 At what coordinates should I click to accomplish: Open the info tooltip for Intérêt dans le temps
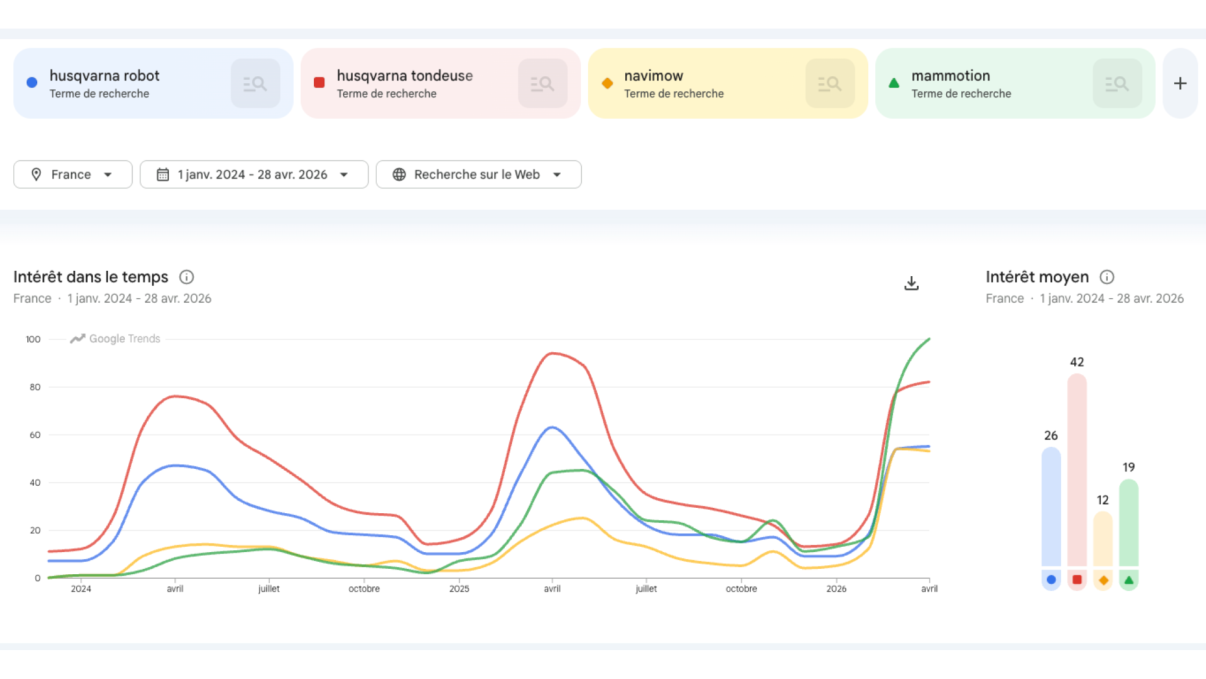pos(187,277)
